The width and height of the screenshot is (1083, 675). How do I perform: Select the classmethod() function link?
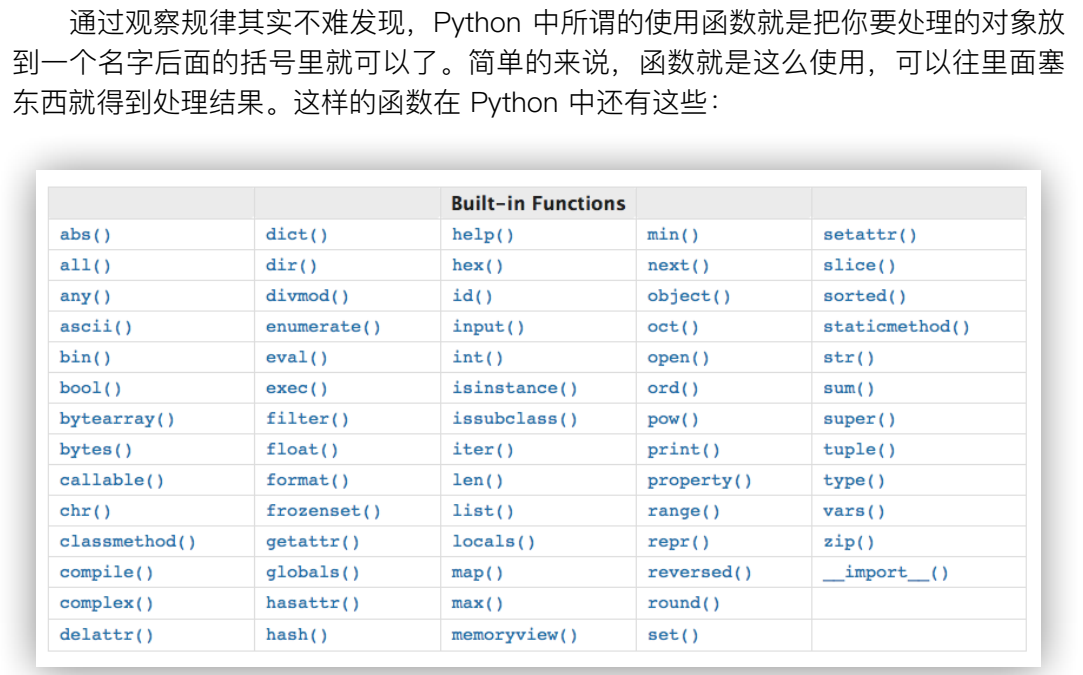pyautogui.click(x=128, y=542)
